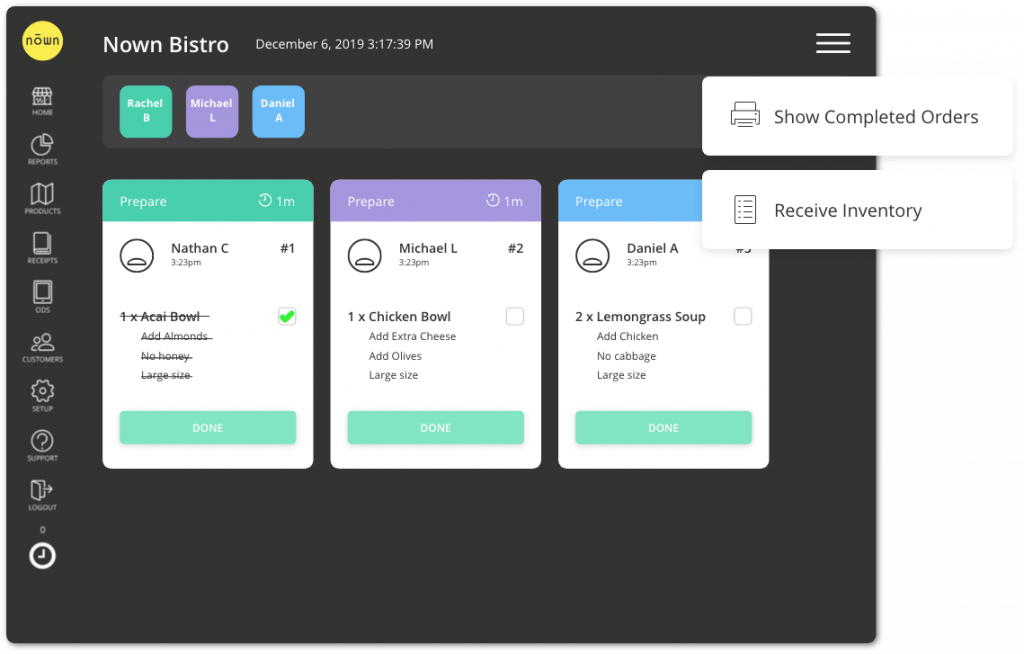
Task: Open the Products section
Action: point(42,198)
